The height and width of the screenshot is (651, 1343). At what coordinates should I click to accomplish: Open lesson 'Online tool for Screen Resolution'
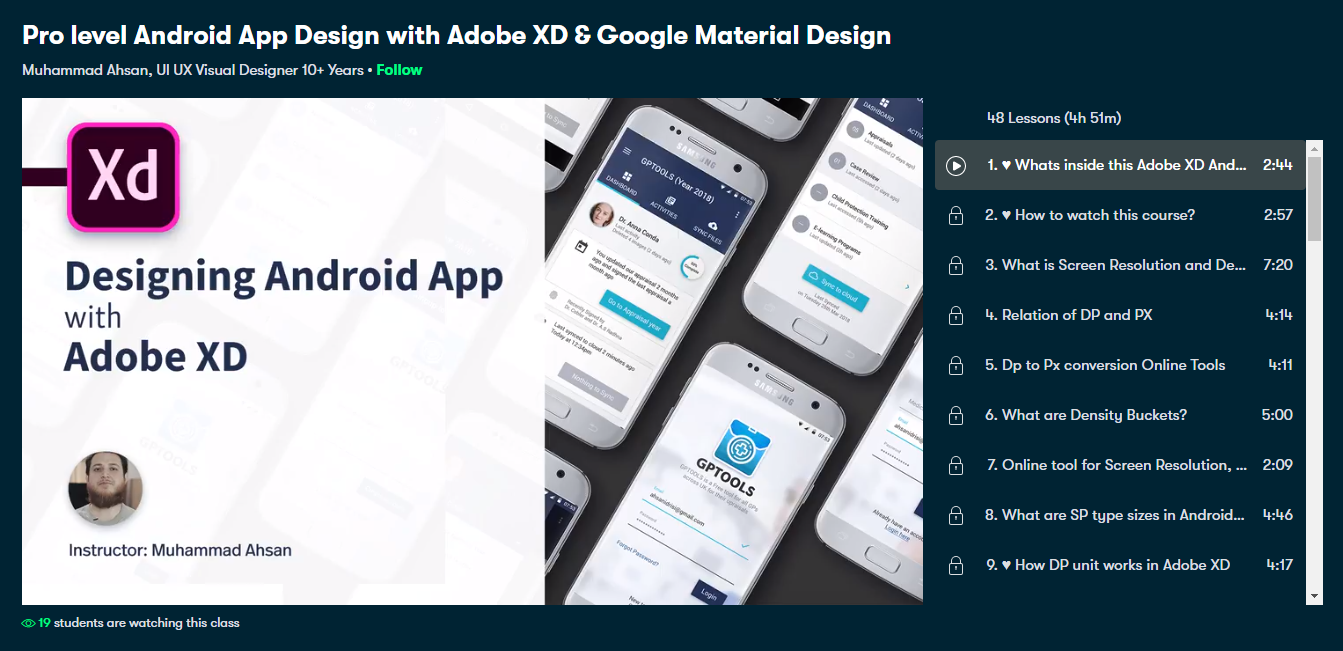pyautogui.click(x=1100, y=465)
